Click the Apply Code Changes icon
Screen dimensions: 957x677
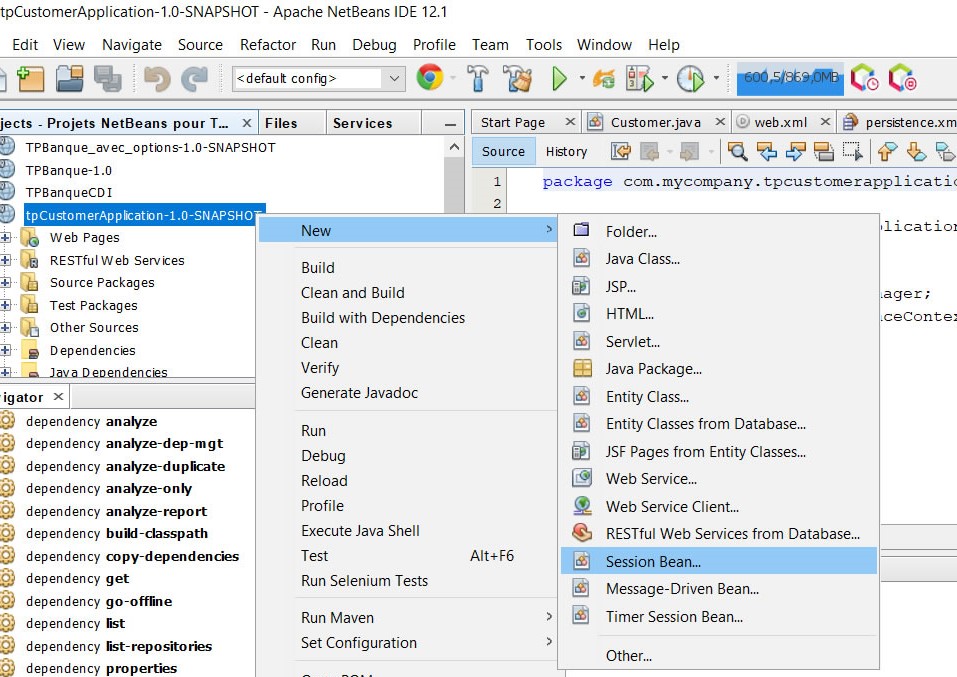click(x=604, y=79)
